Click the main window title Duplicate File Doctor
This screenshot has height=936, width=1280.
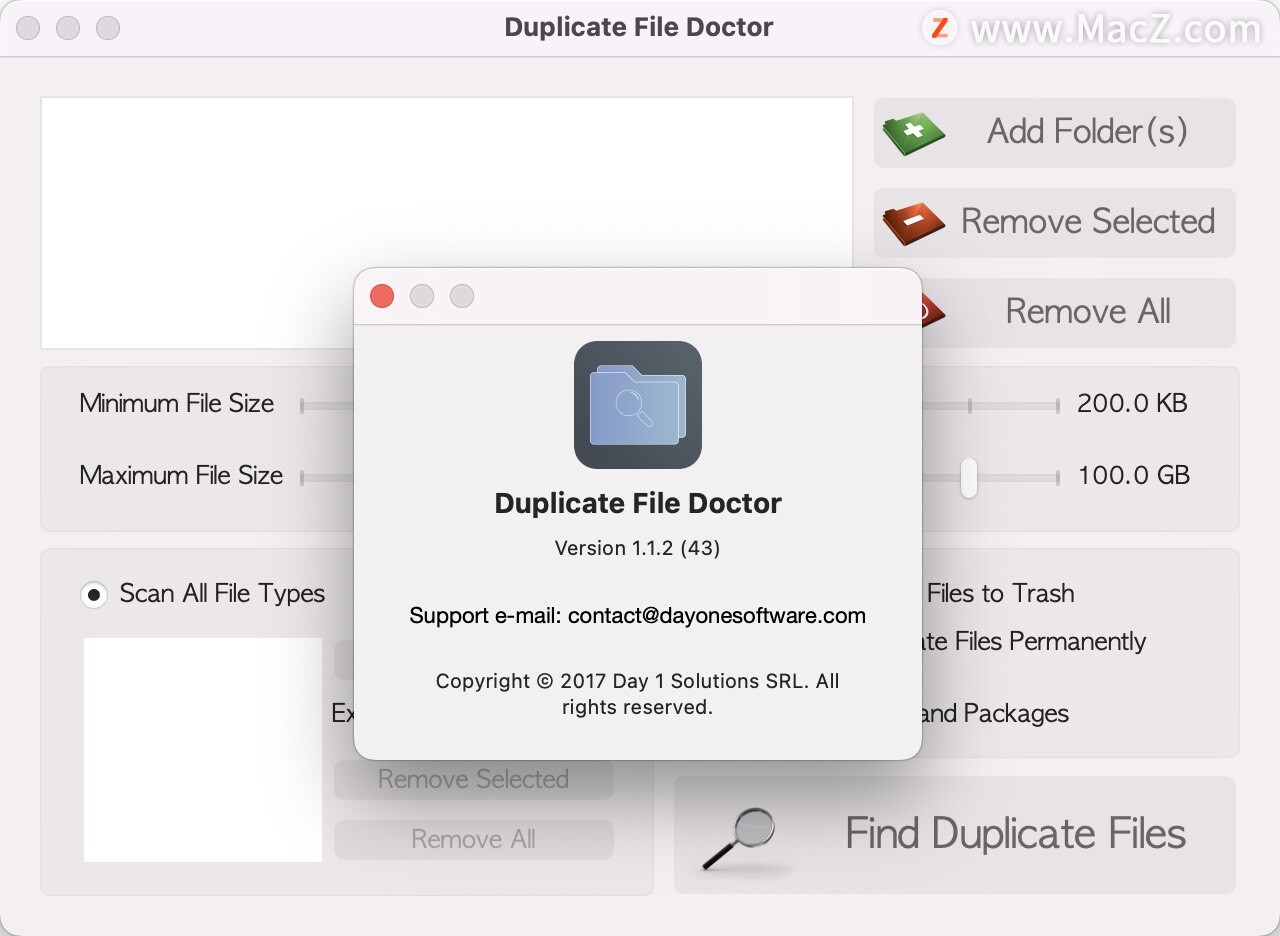639,27
